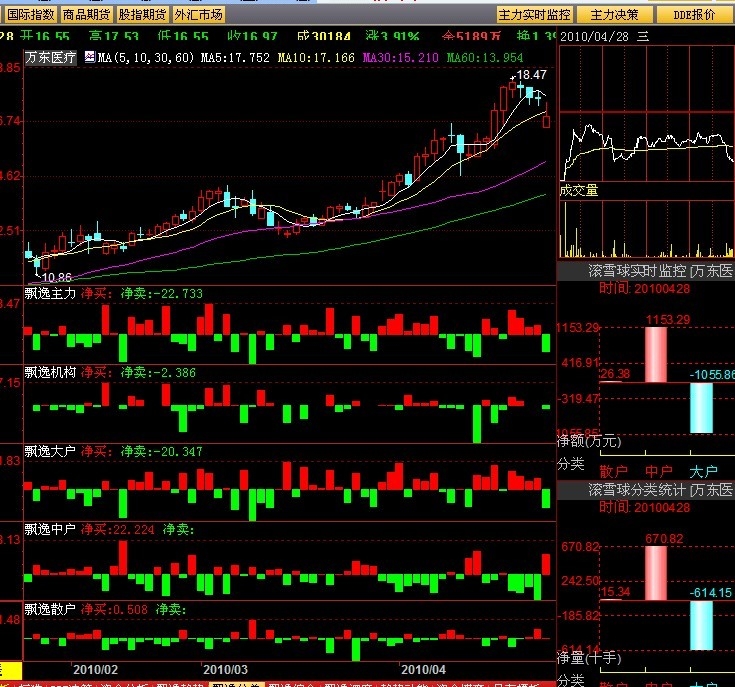Image resolution: width=735 pixels, height=687 pixels.
Task: Click the 净买:22.224 value
Action: [117, 530]
